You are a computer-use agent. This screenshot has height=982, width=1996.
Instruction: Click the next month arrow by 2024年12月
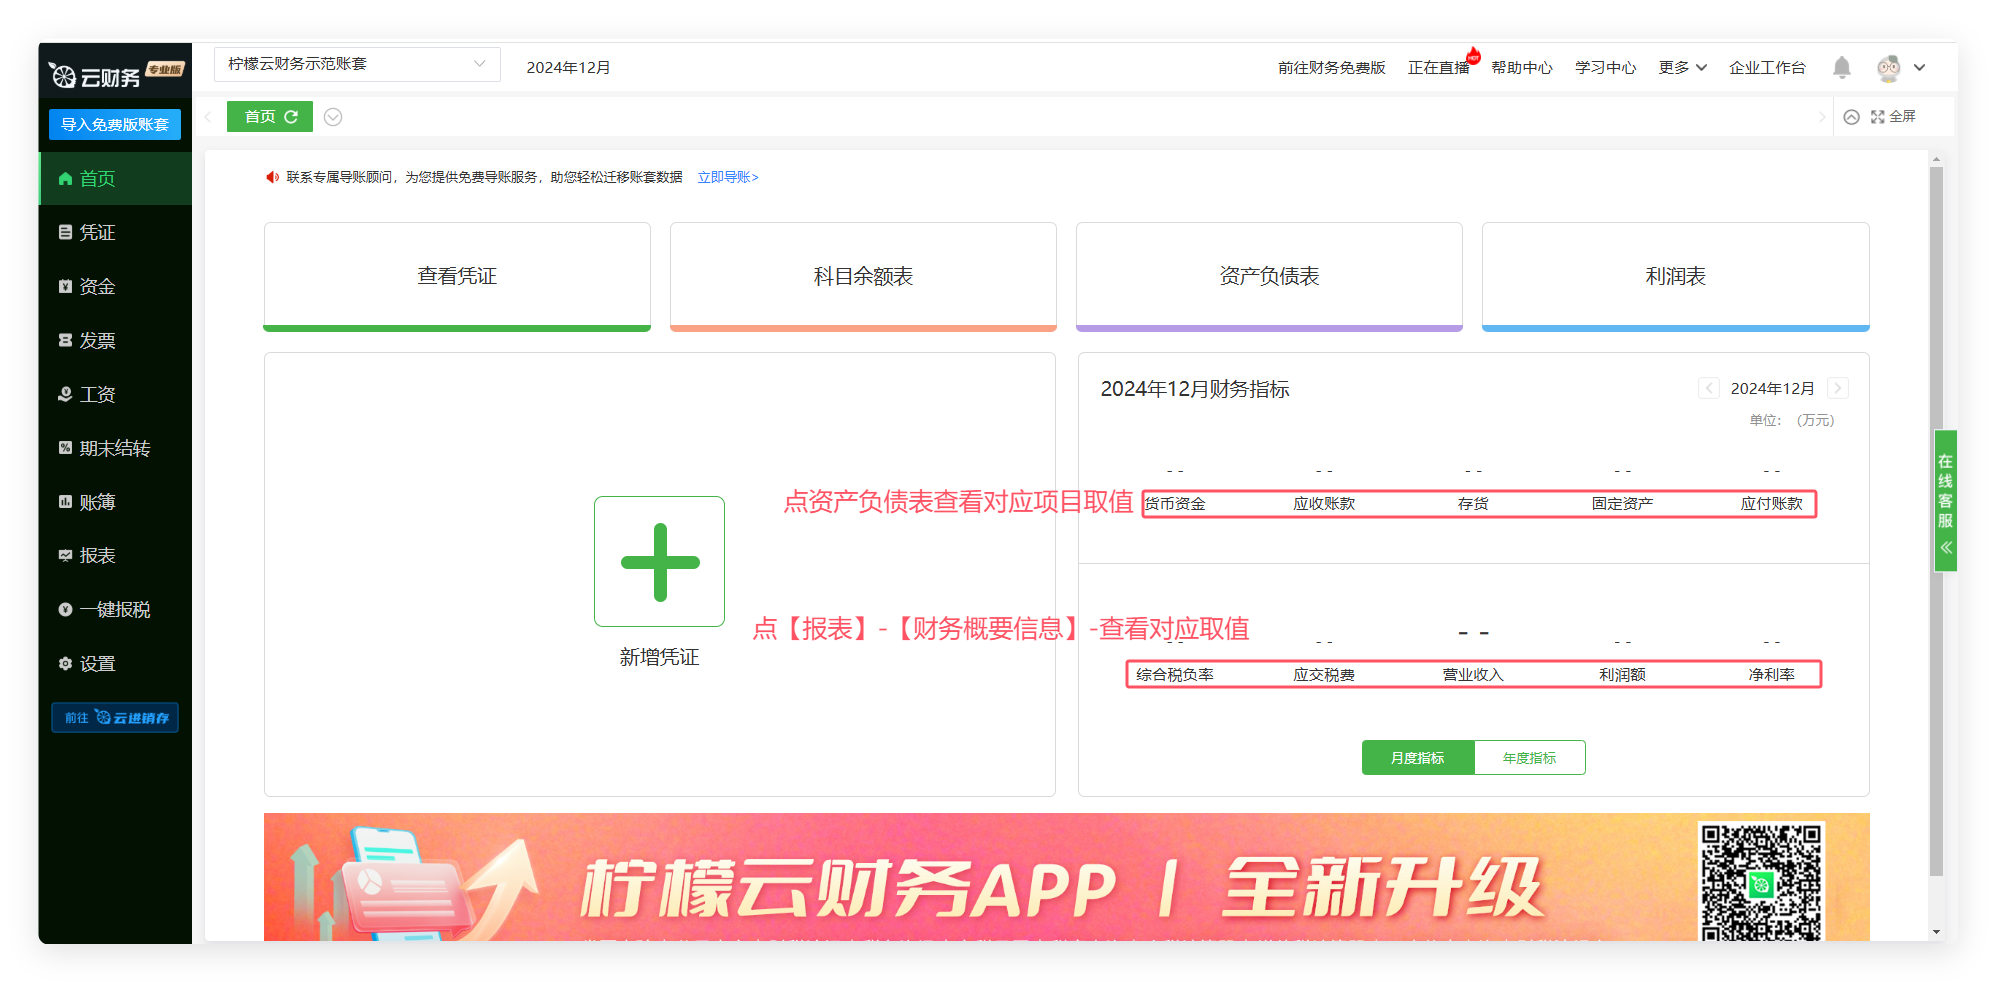coord(1837,389)
